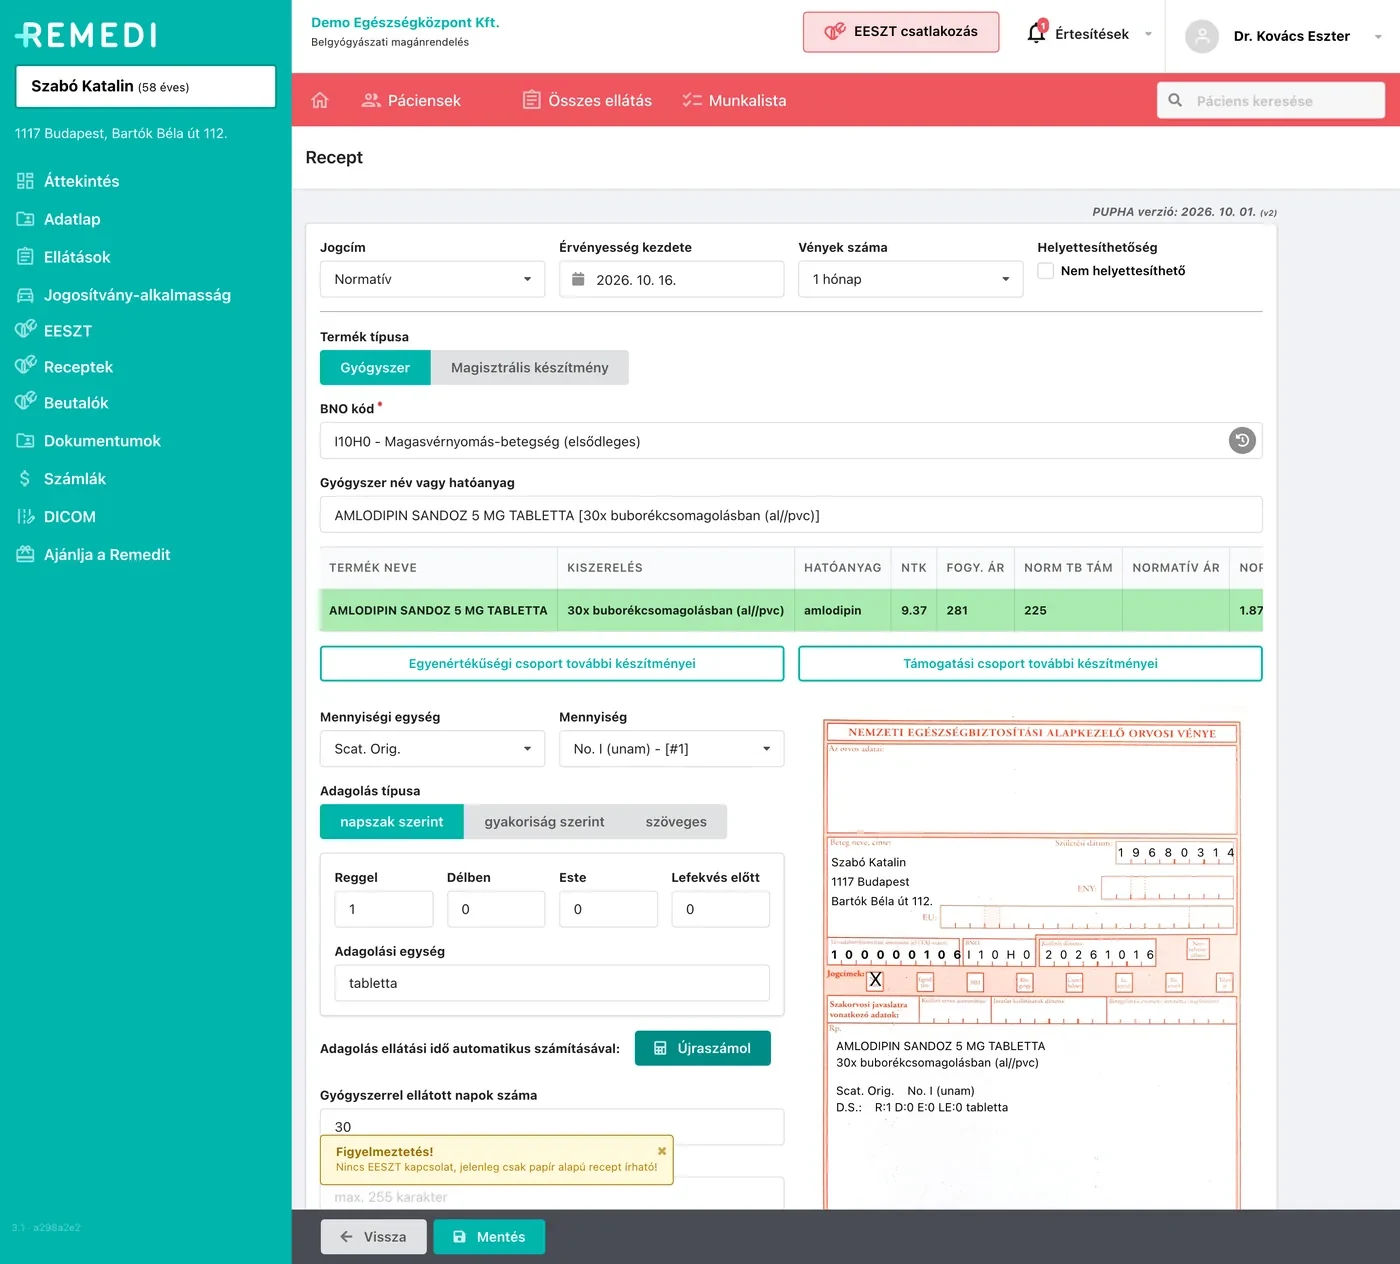Click the Áttekintés dashboard icon

coord(25,181)
